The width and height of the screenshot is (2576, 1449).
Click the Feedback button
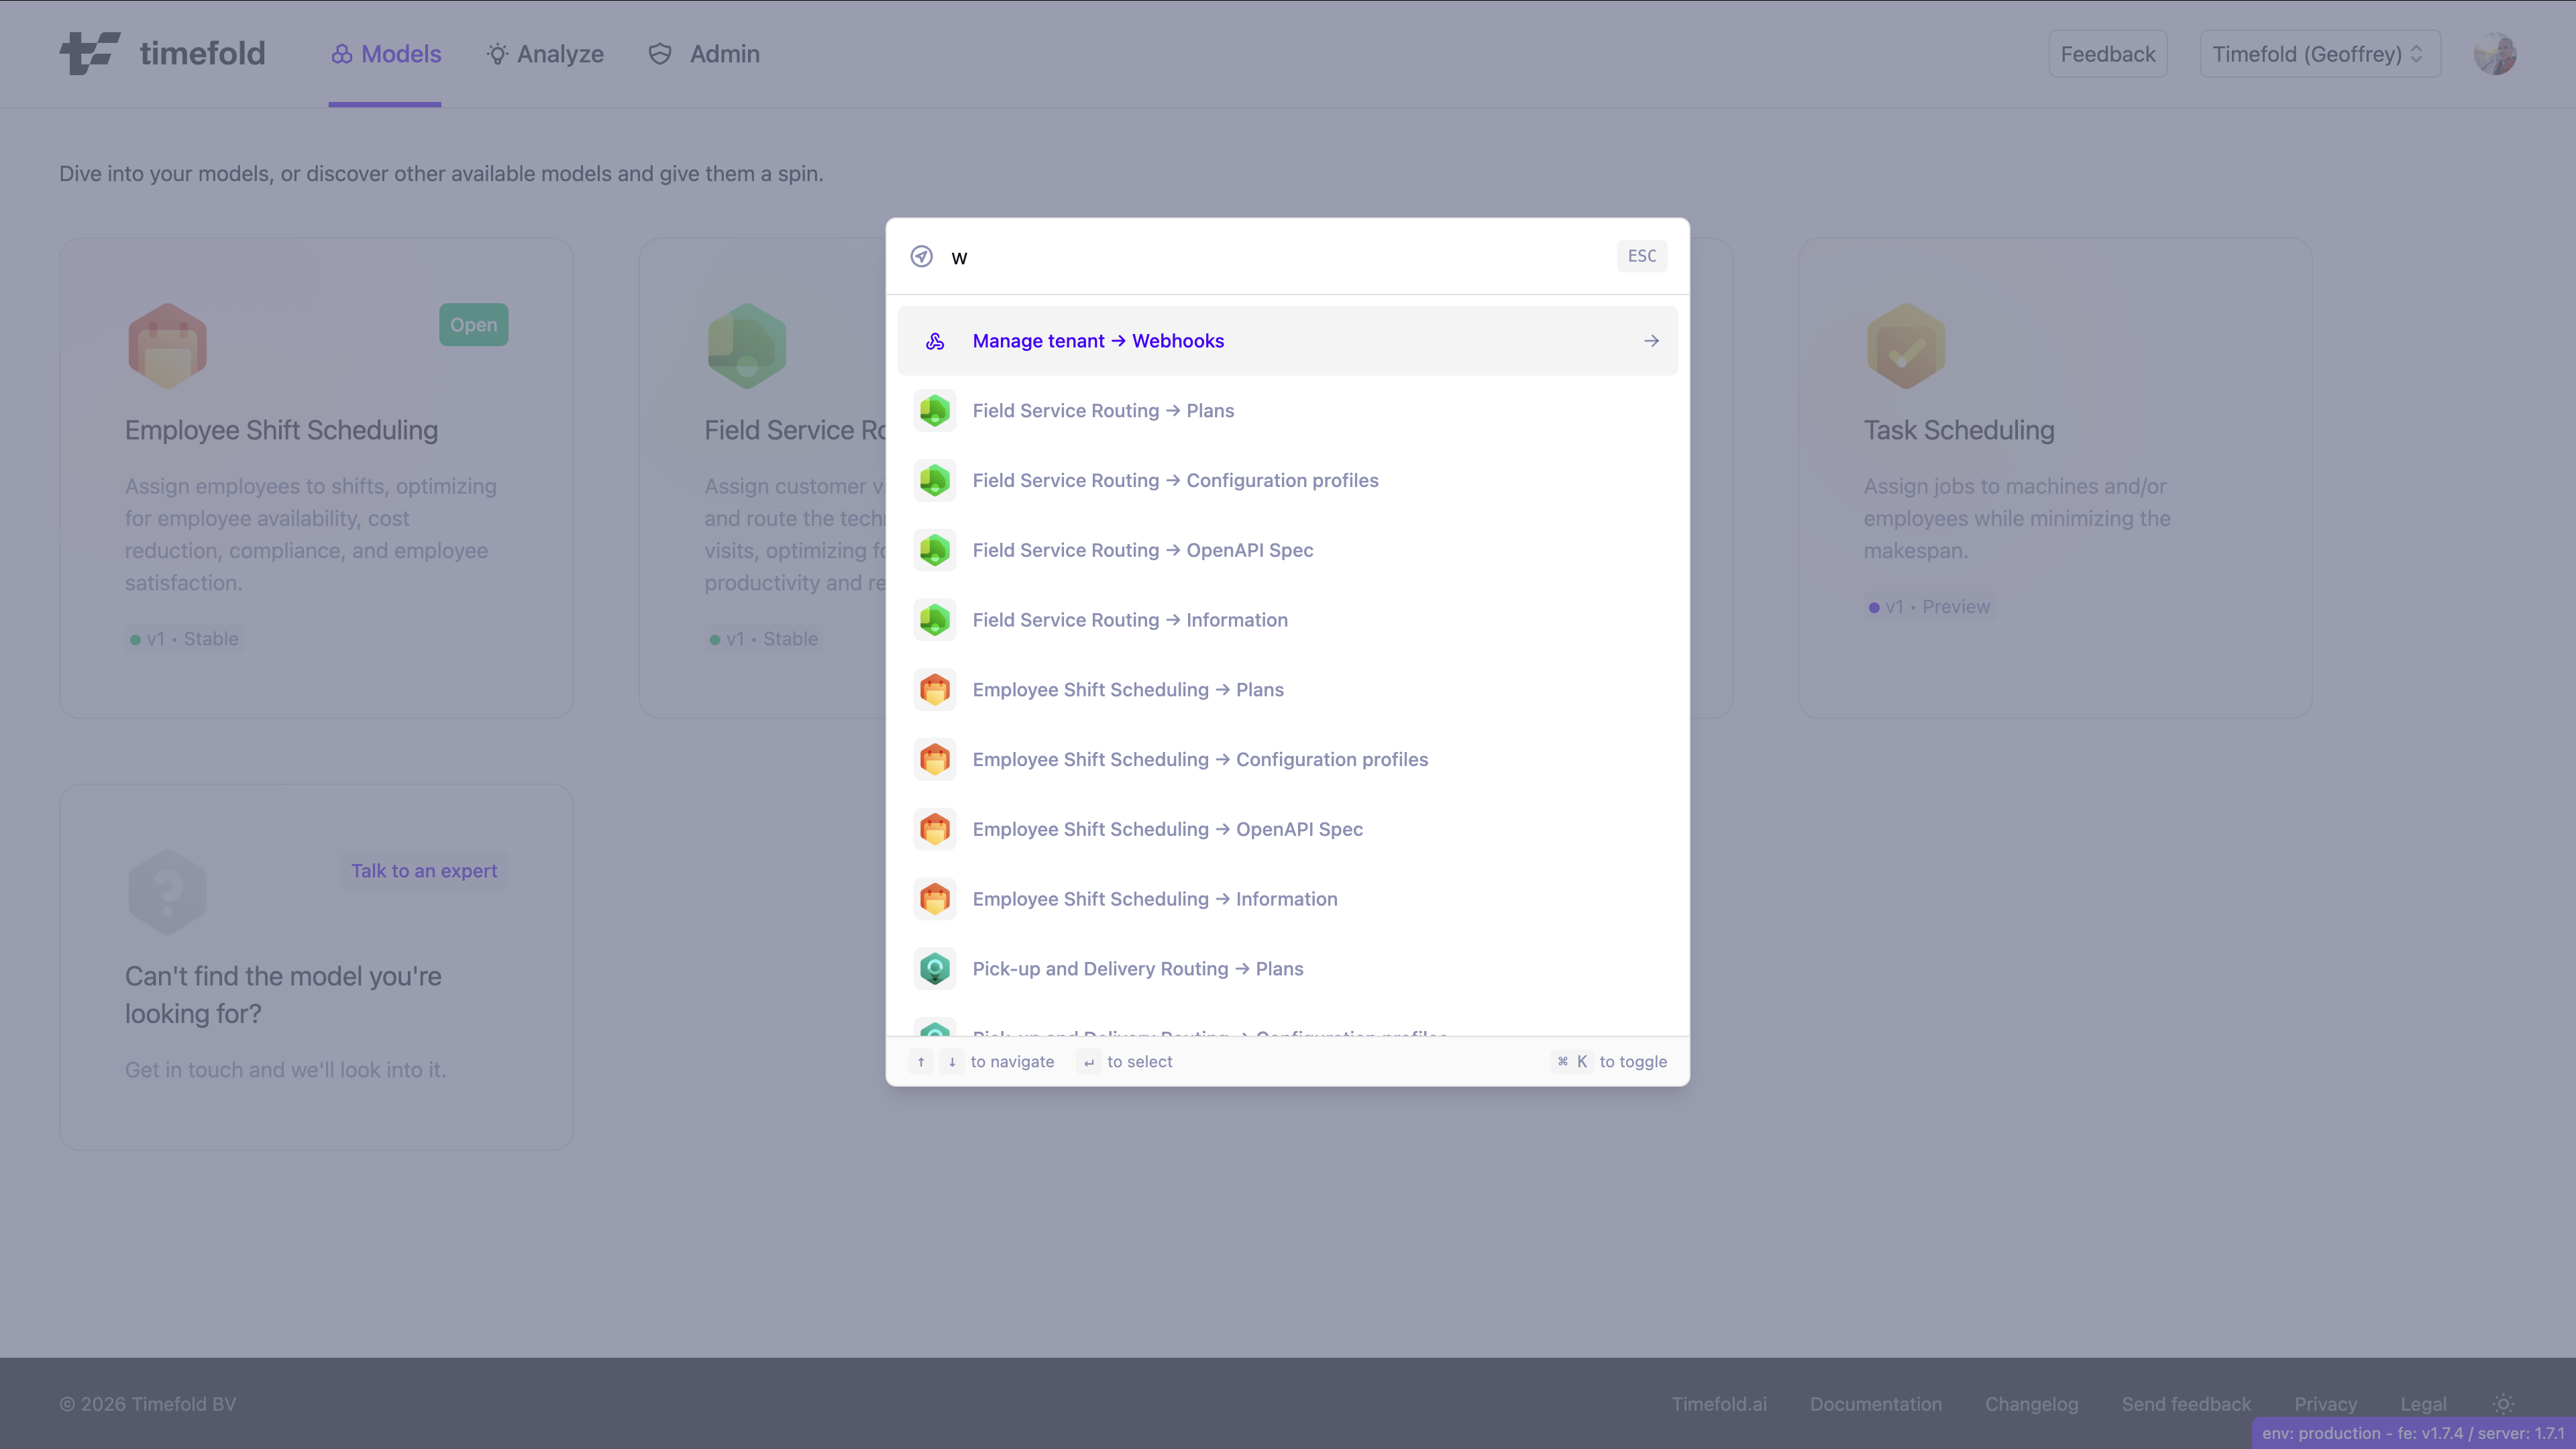coord(2107,54)
